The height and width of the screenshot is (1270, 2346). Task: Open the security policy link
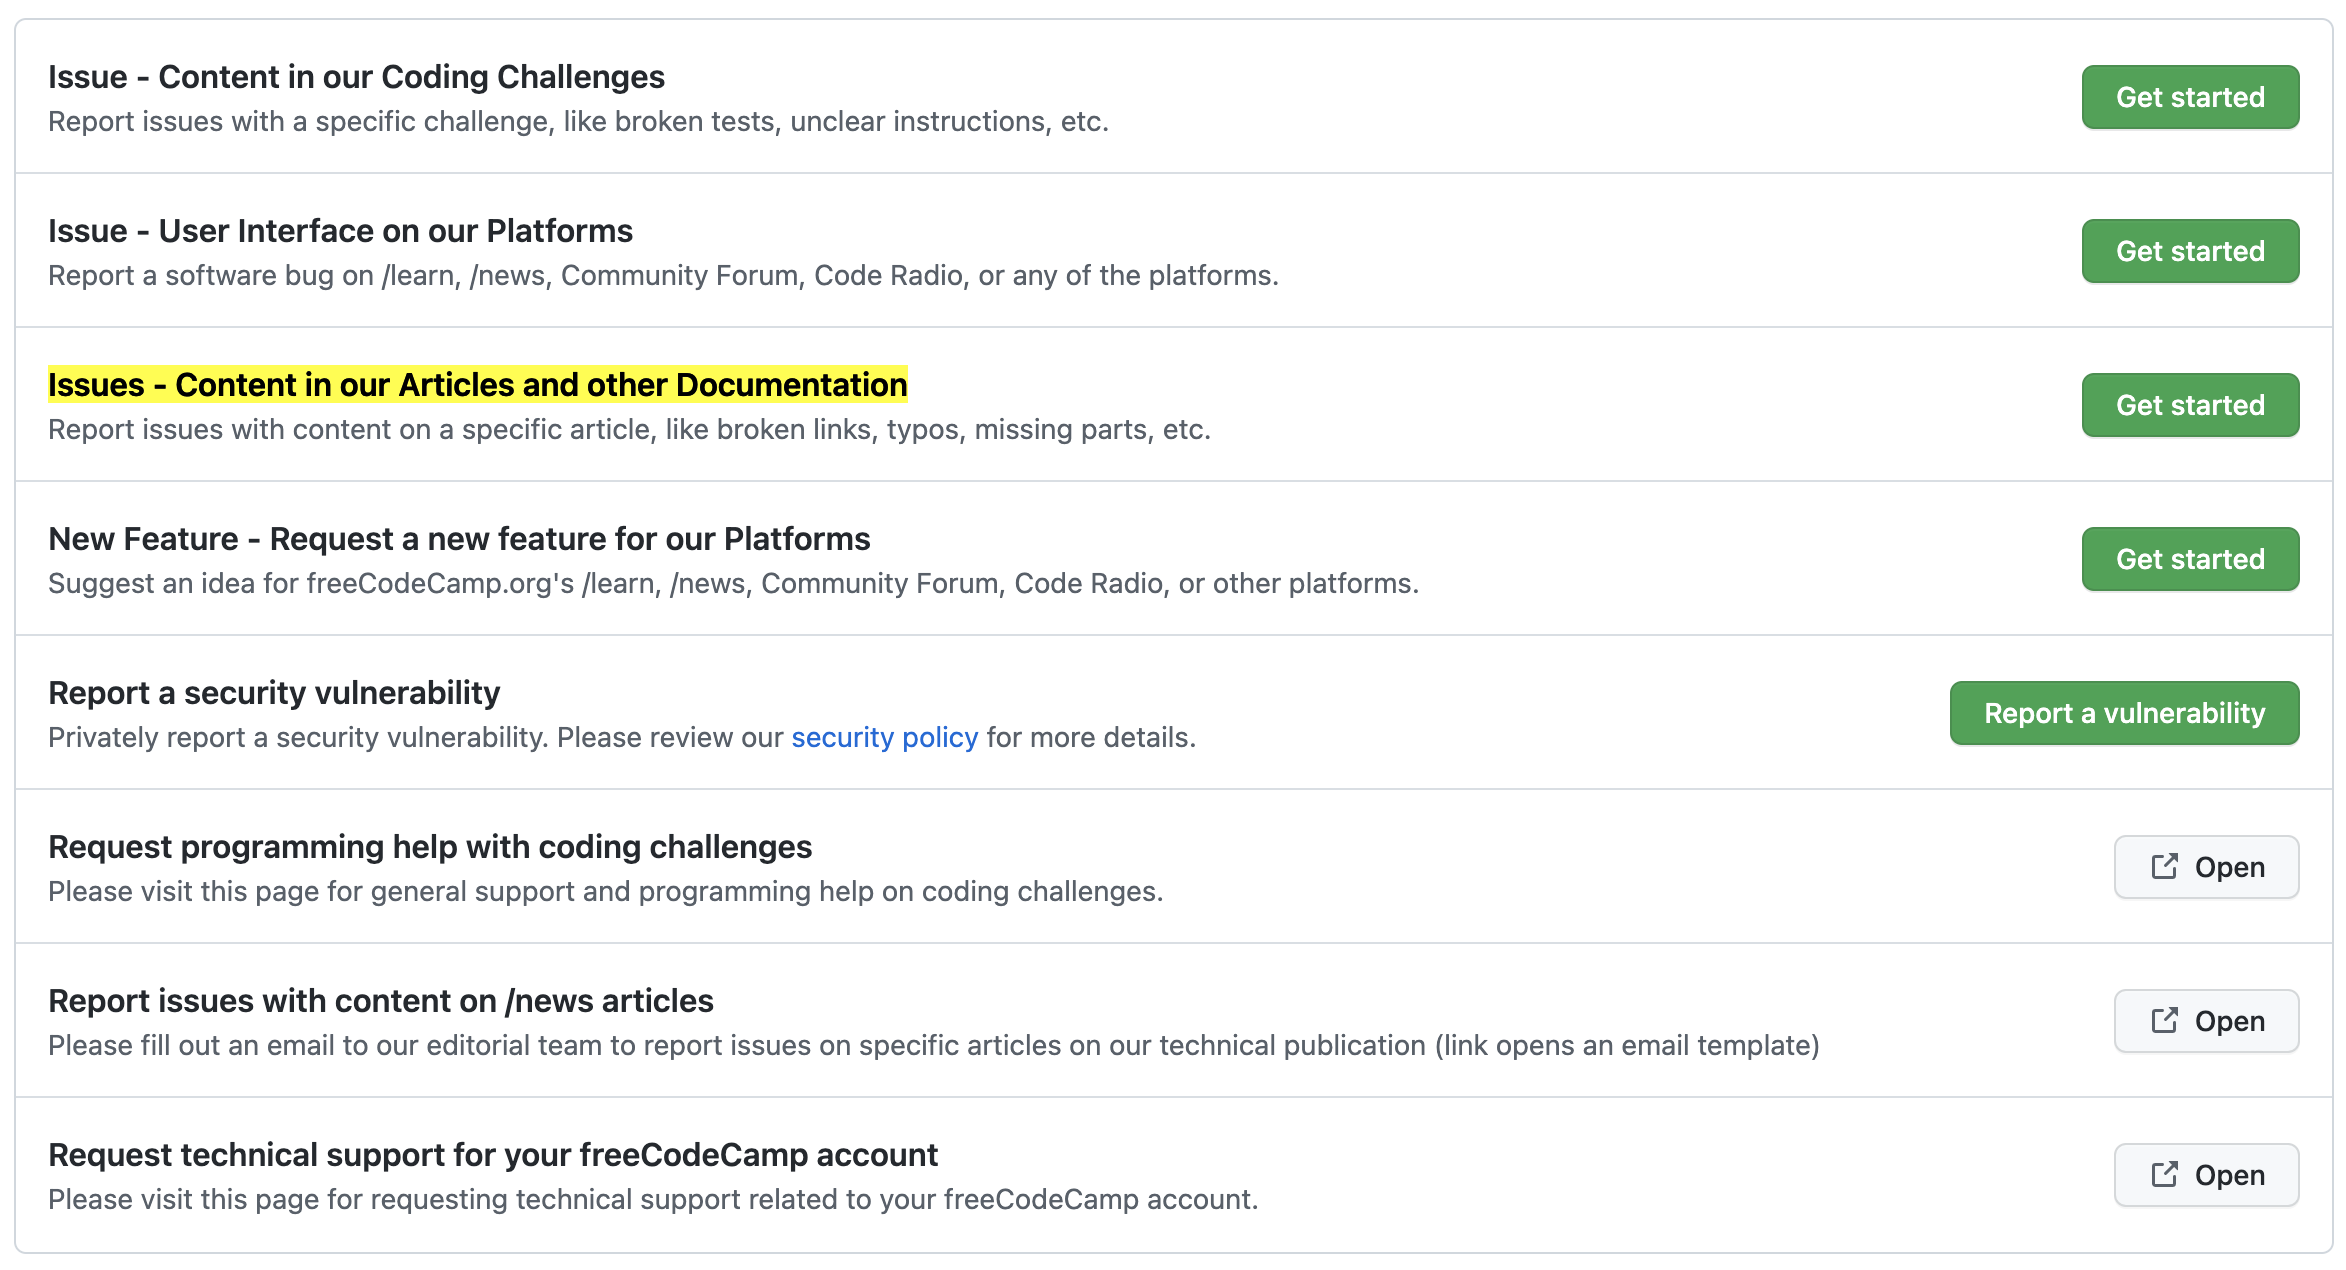[884, 737]
